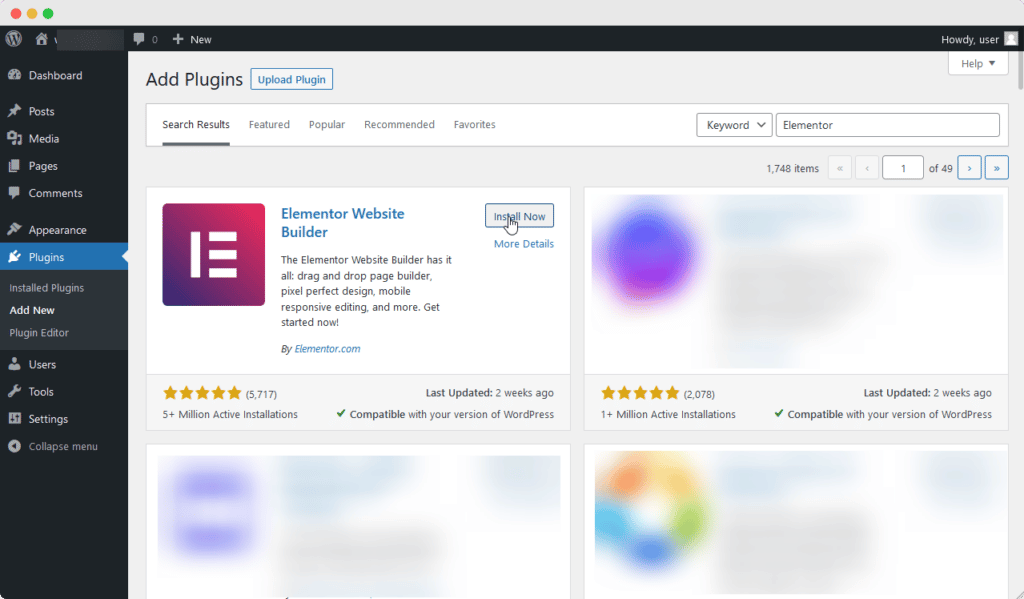Jump to the last results page
Viewport: 1024px width, 599px height.
point(997,168)
